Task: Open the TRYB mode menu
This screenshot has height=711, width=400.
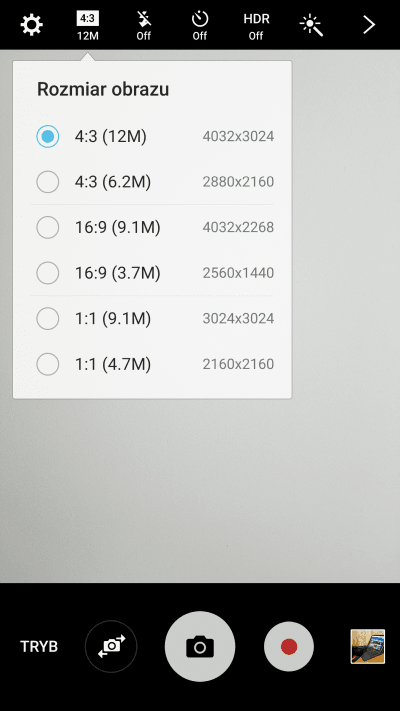Action: 39,647
